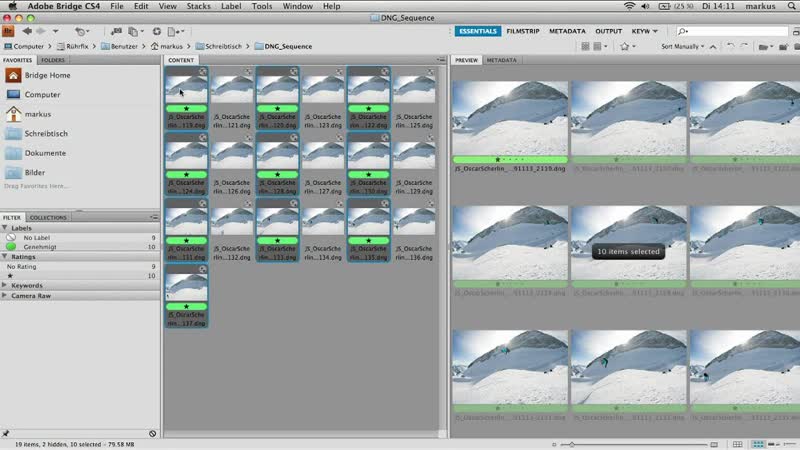The height and width of the screenshot is (450, 800).
Task: Switch to the METADATA workspace
Action: tap(567, 31)
